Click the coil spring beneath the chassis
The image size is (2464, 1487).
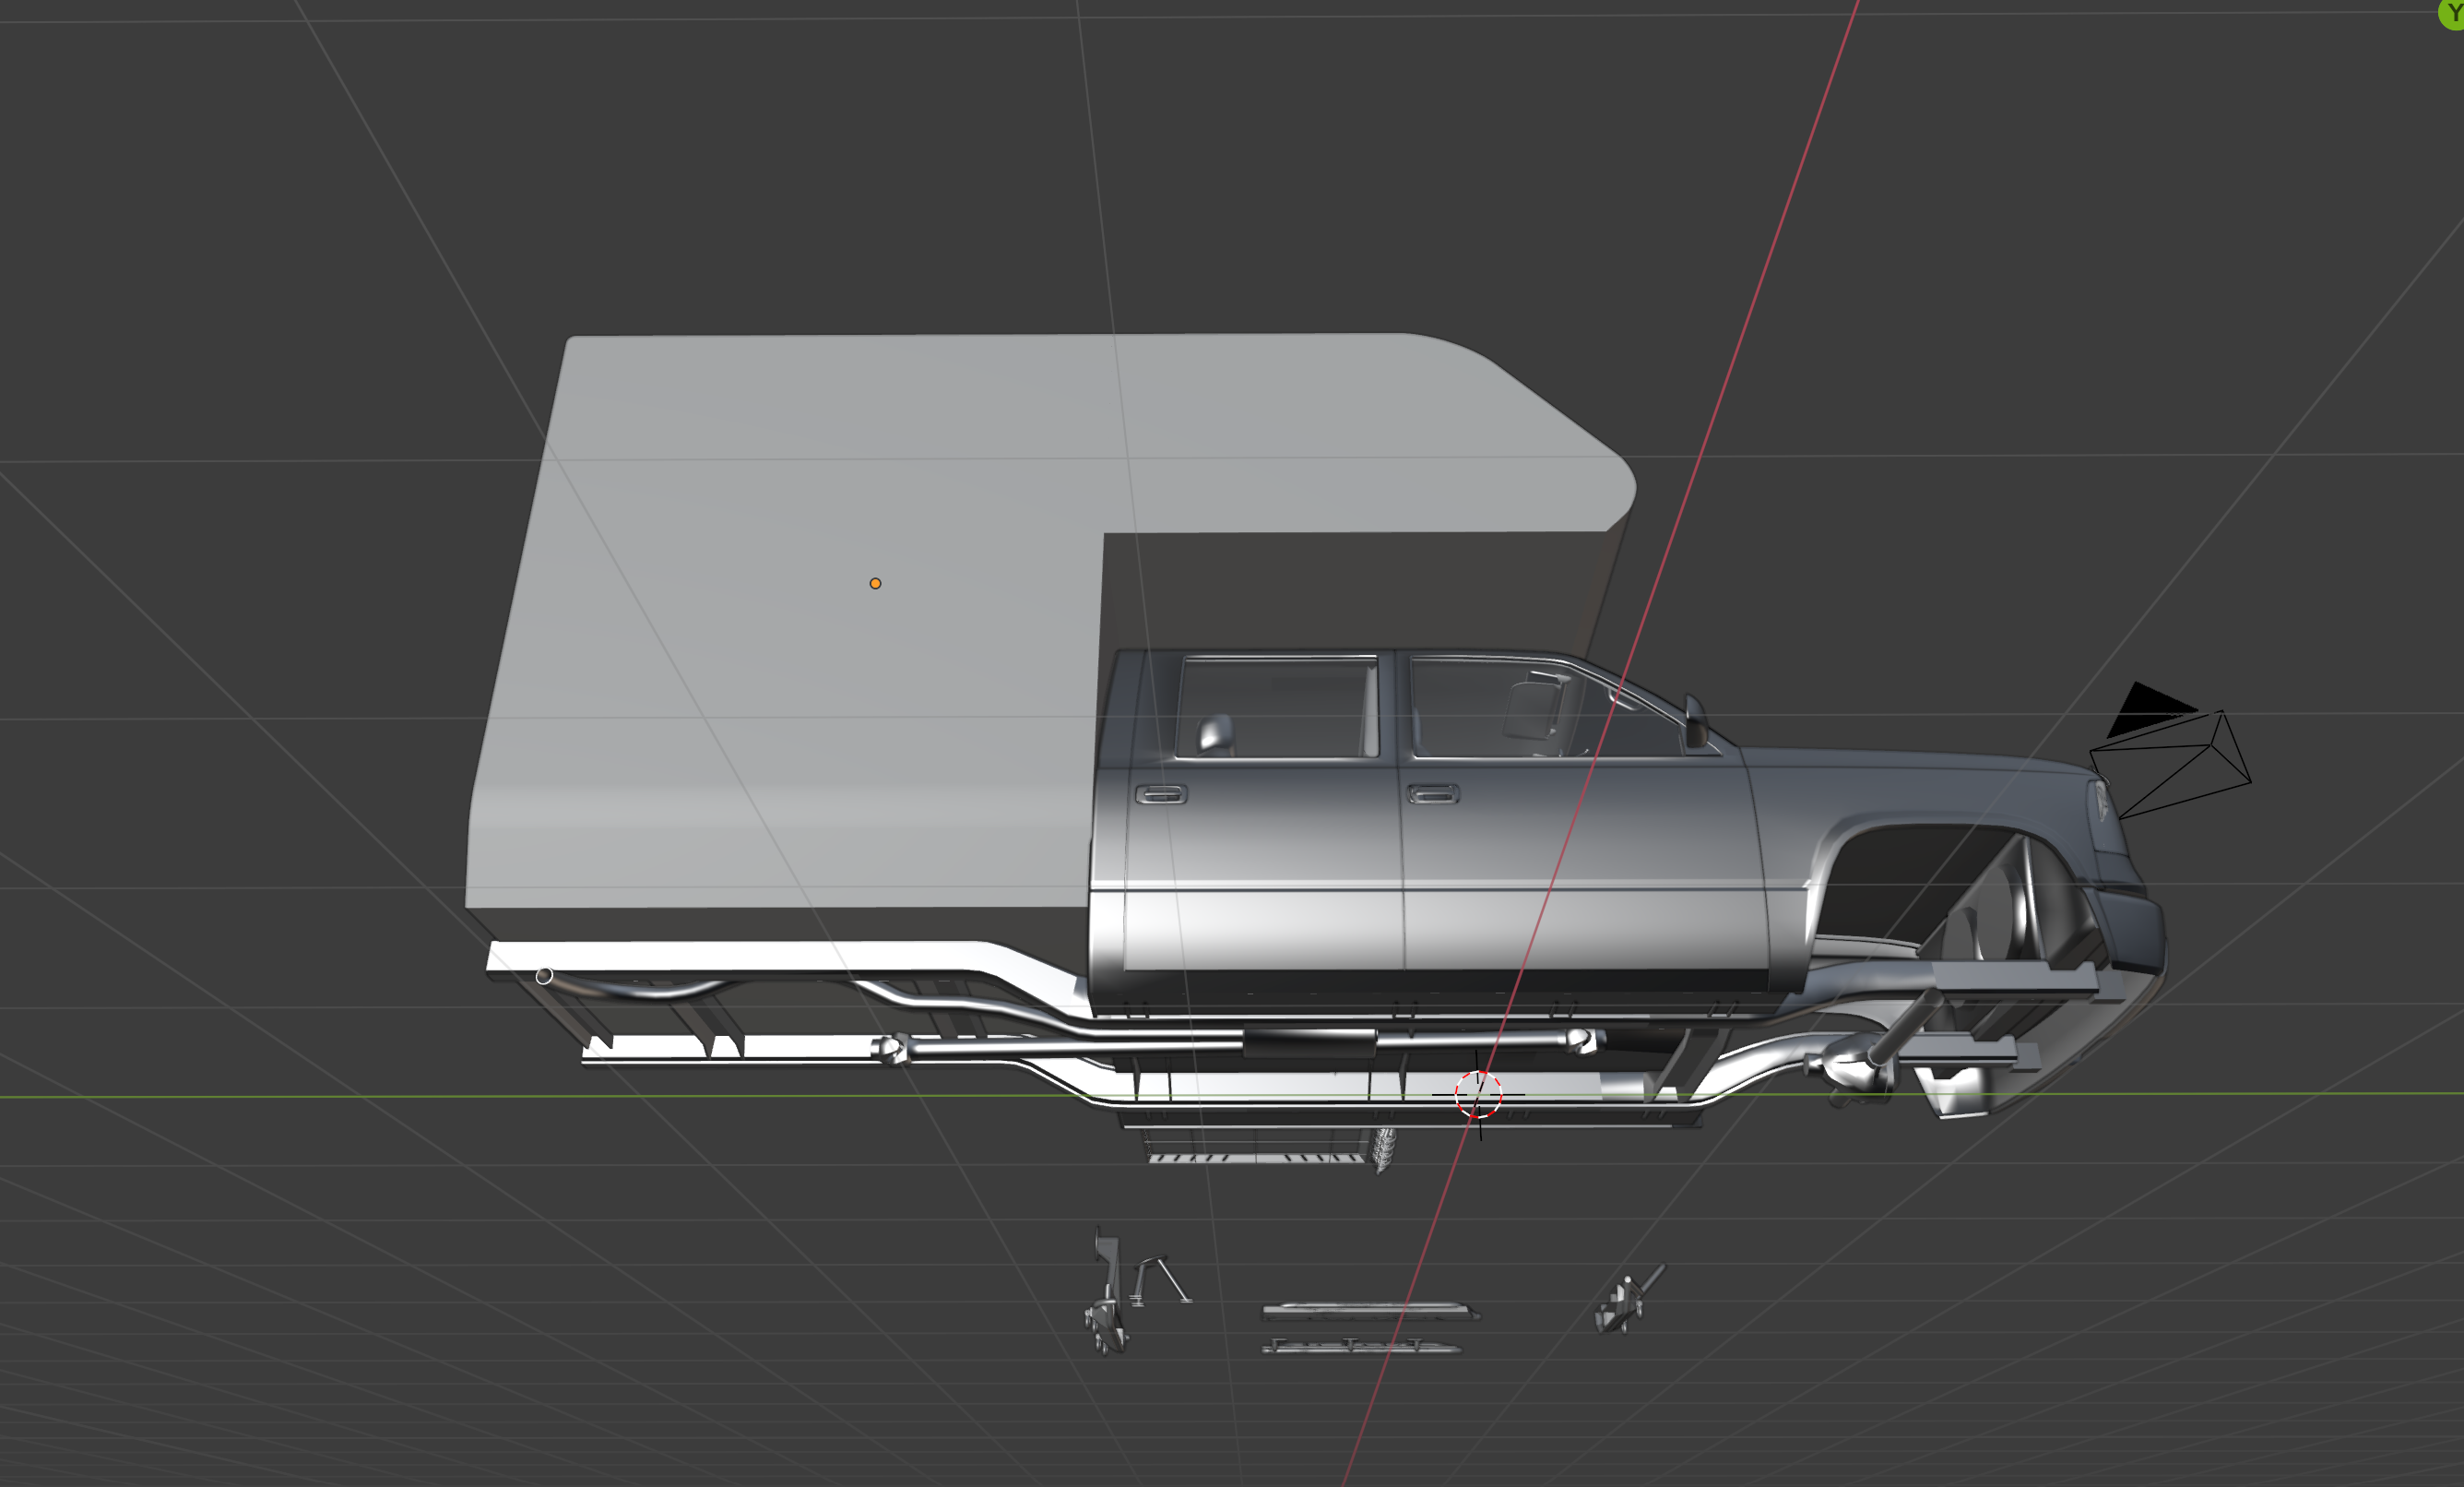[1385, 1150]
